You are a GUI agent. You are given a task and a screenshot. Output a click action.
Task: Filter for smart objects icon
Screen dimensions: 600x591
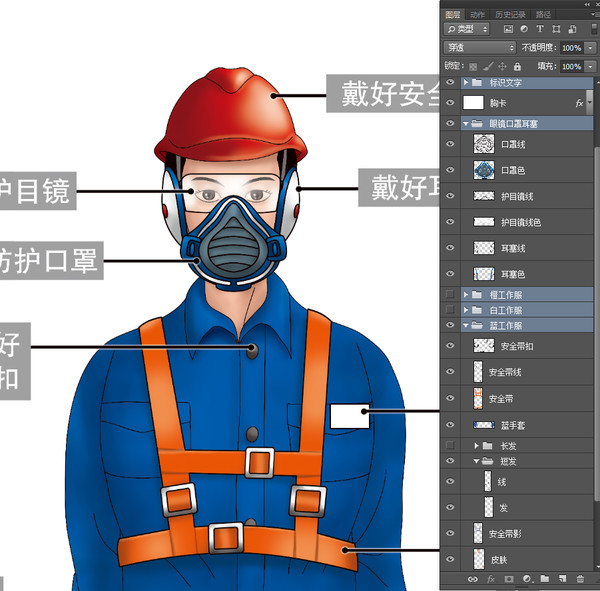coord(572,29)
